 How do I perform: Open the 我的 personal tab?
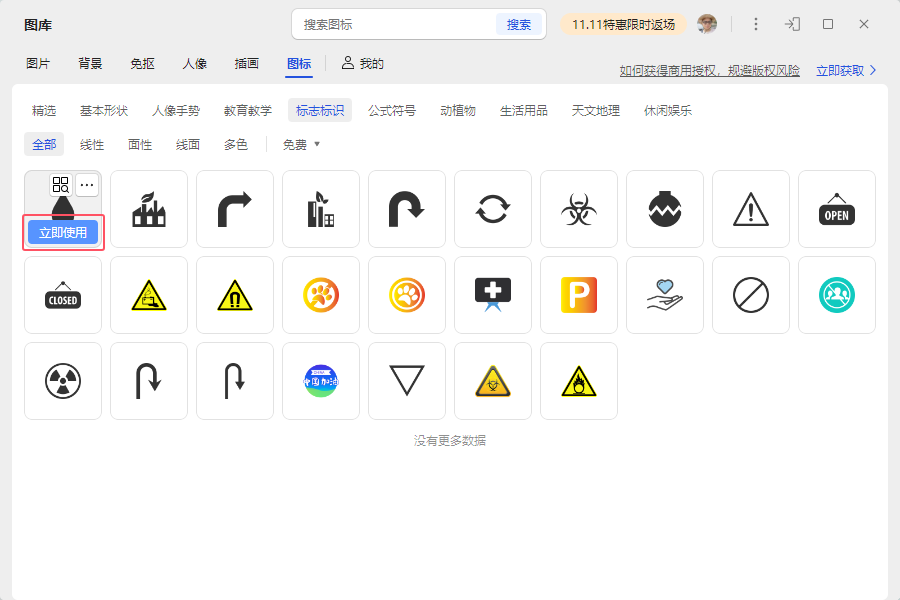point(363,64)
